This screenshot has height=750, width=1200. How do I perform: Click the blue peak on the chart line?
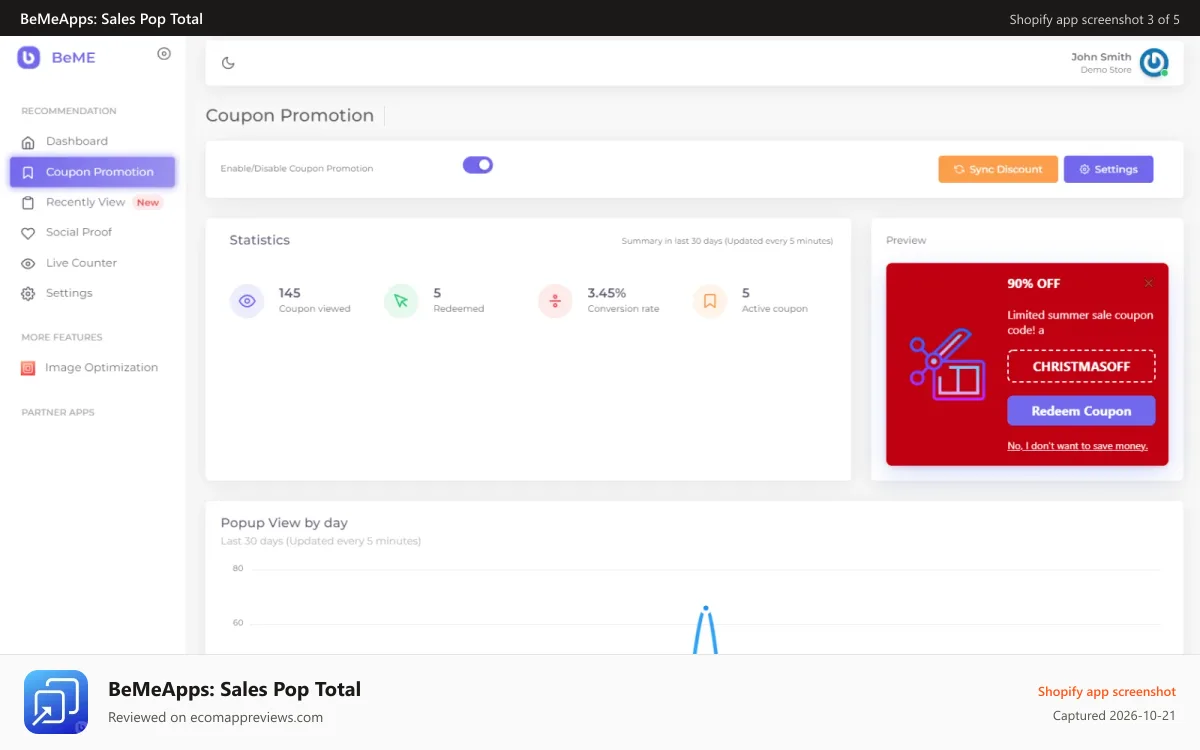pos(706,609)
